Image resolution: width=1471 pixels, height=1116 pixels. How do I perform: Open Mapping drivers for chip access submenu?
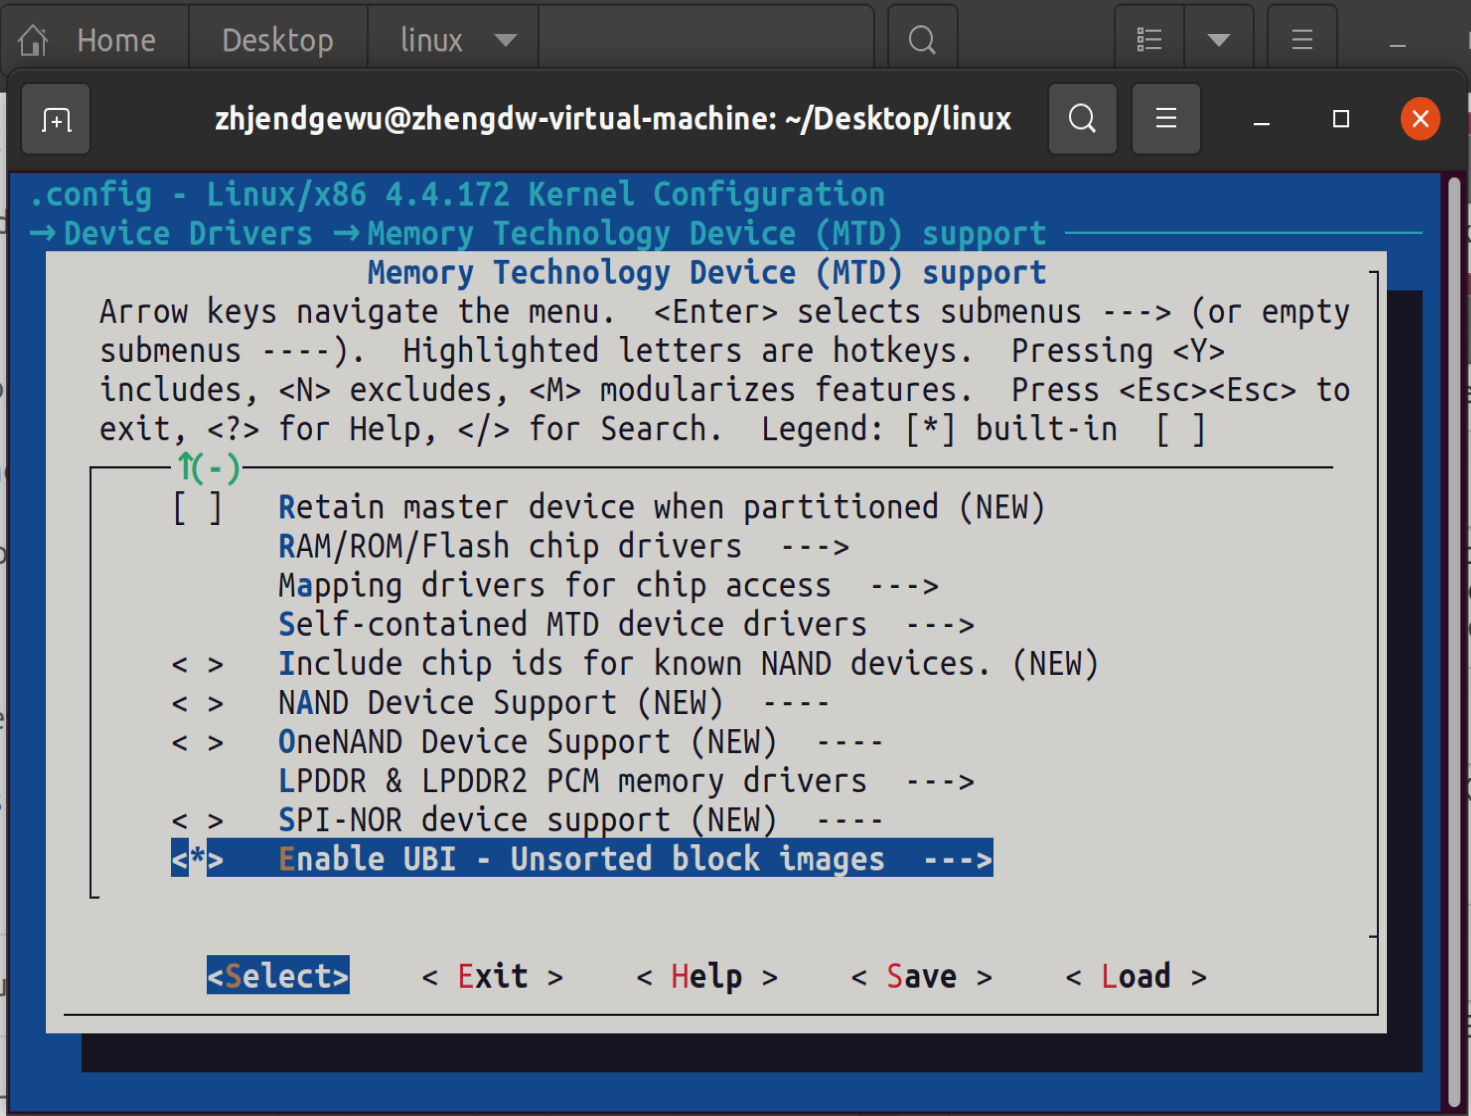[x=608, y=586]
